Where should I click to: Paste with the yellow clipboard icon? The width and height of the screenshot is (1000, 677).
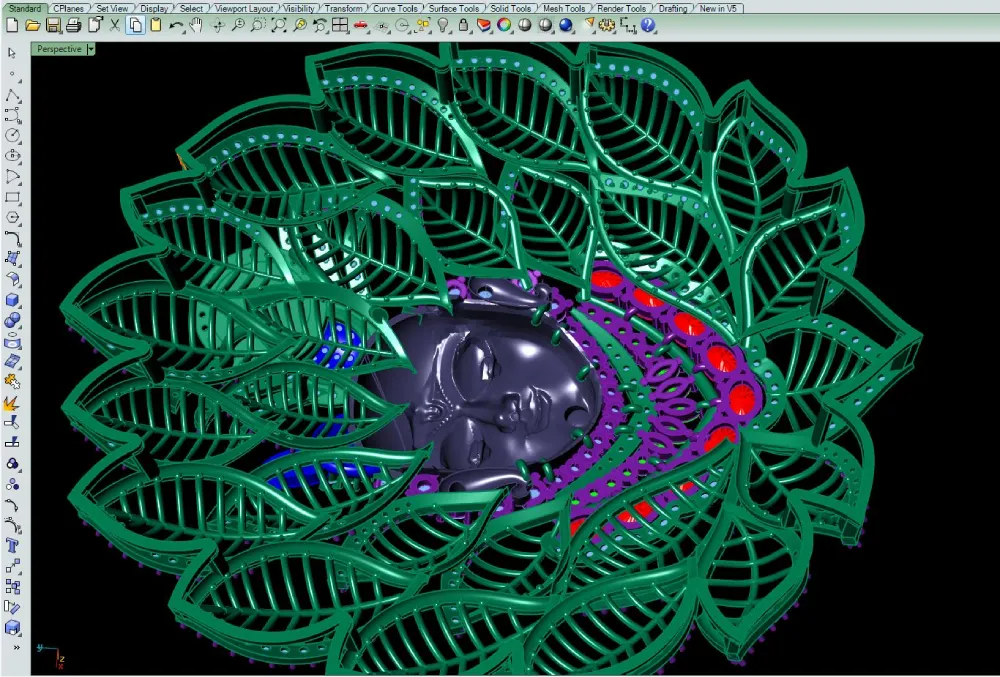(x=156, y=25)
